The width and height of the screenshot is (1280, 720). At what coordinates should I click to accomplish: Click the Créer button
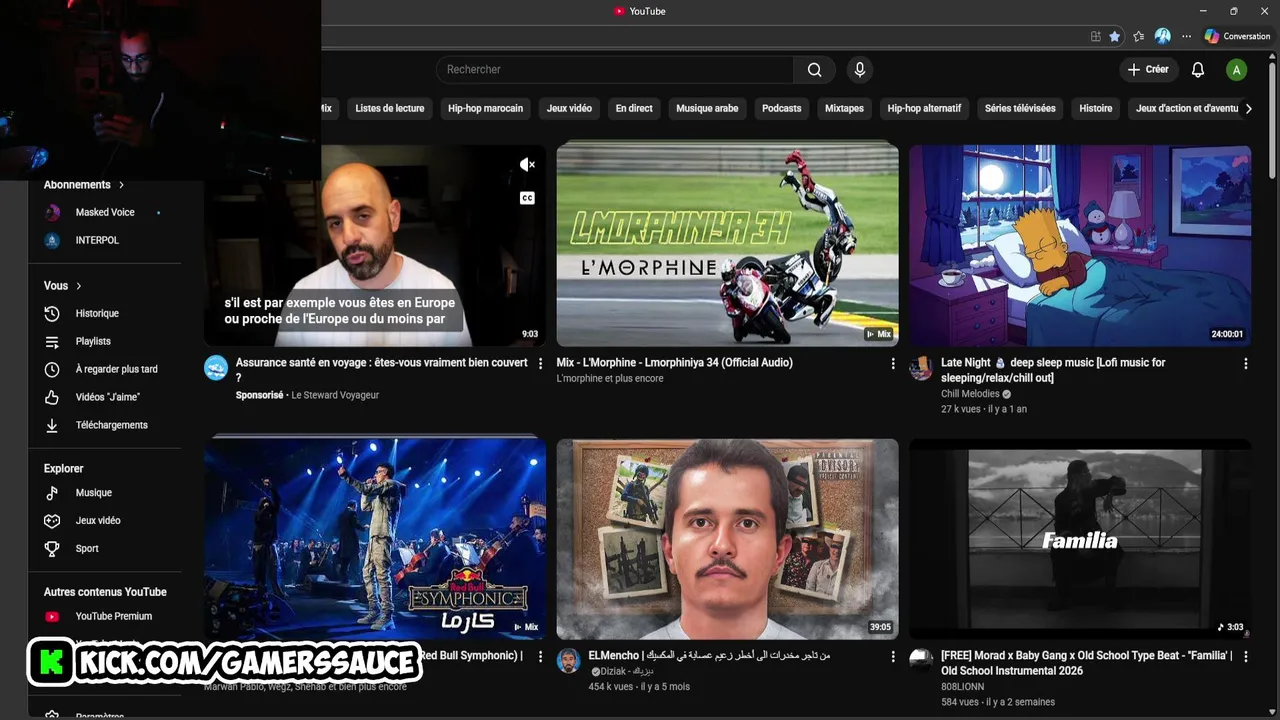coord(1147,69)
